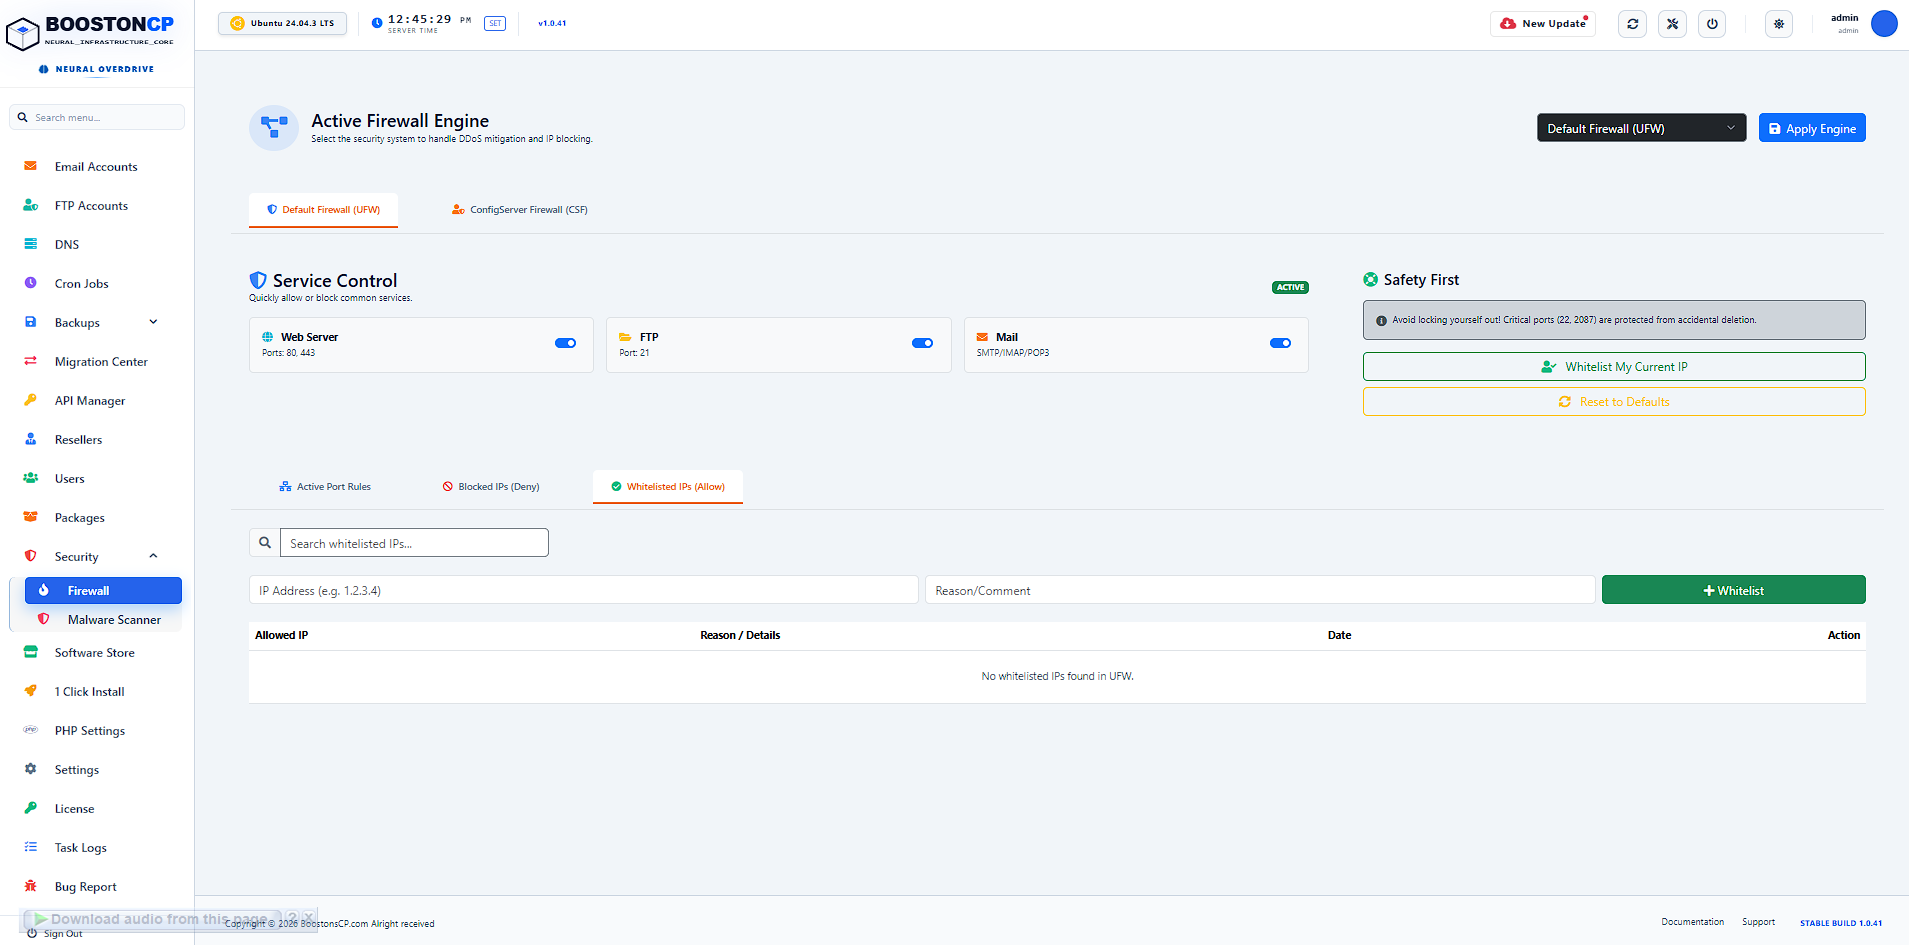Open the Default Firewall (UFW) engine dropdown

click(1641, 128)
